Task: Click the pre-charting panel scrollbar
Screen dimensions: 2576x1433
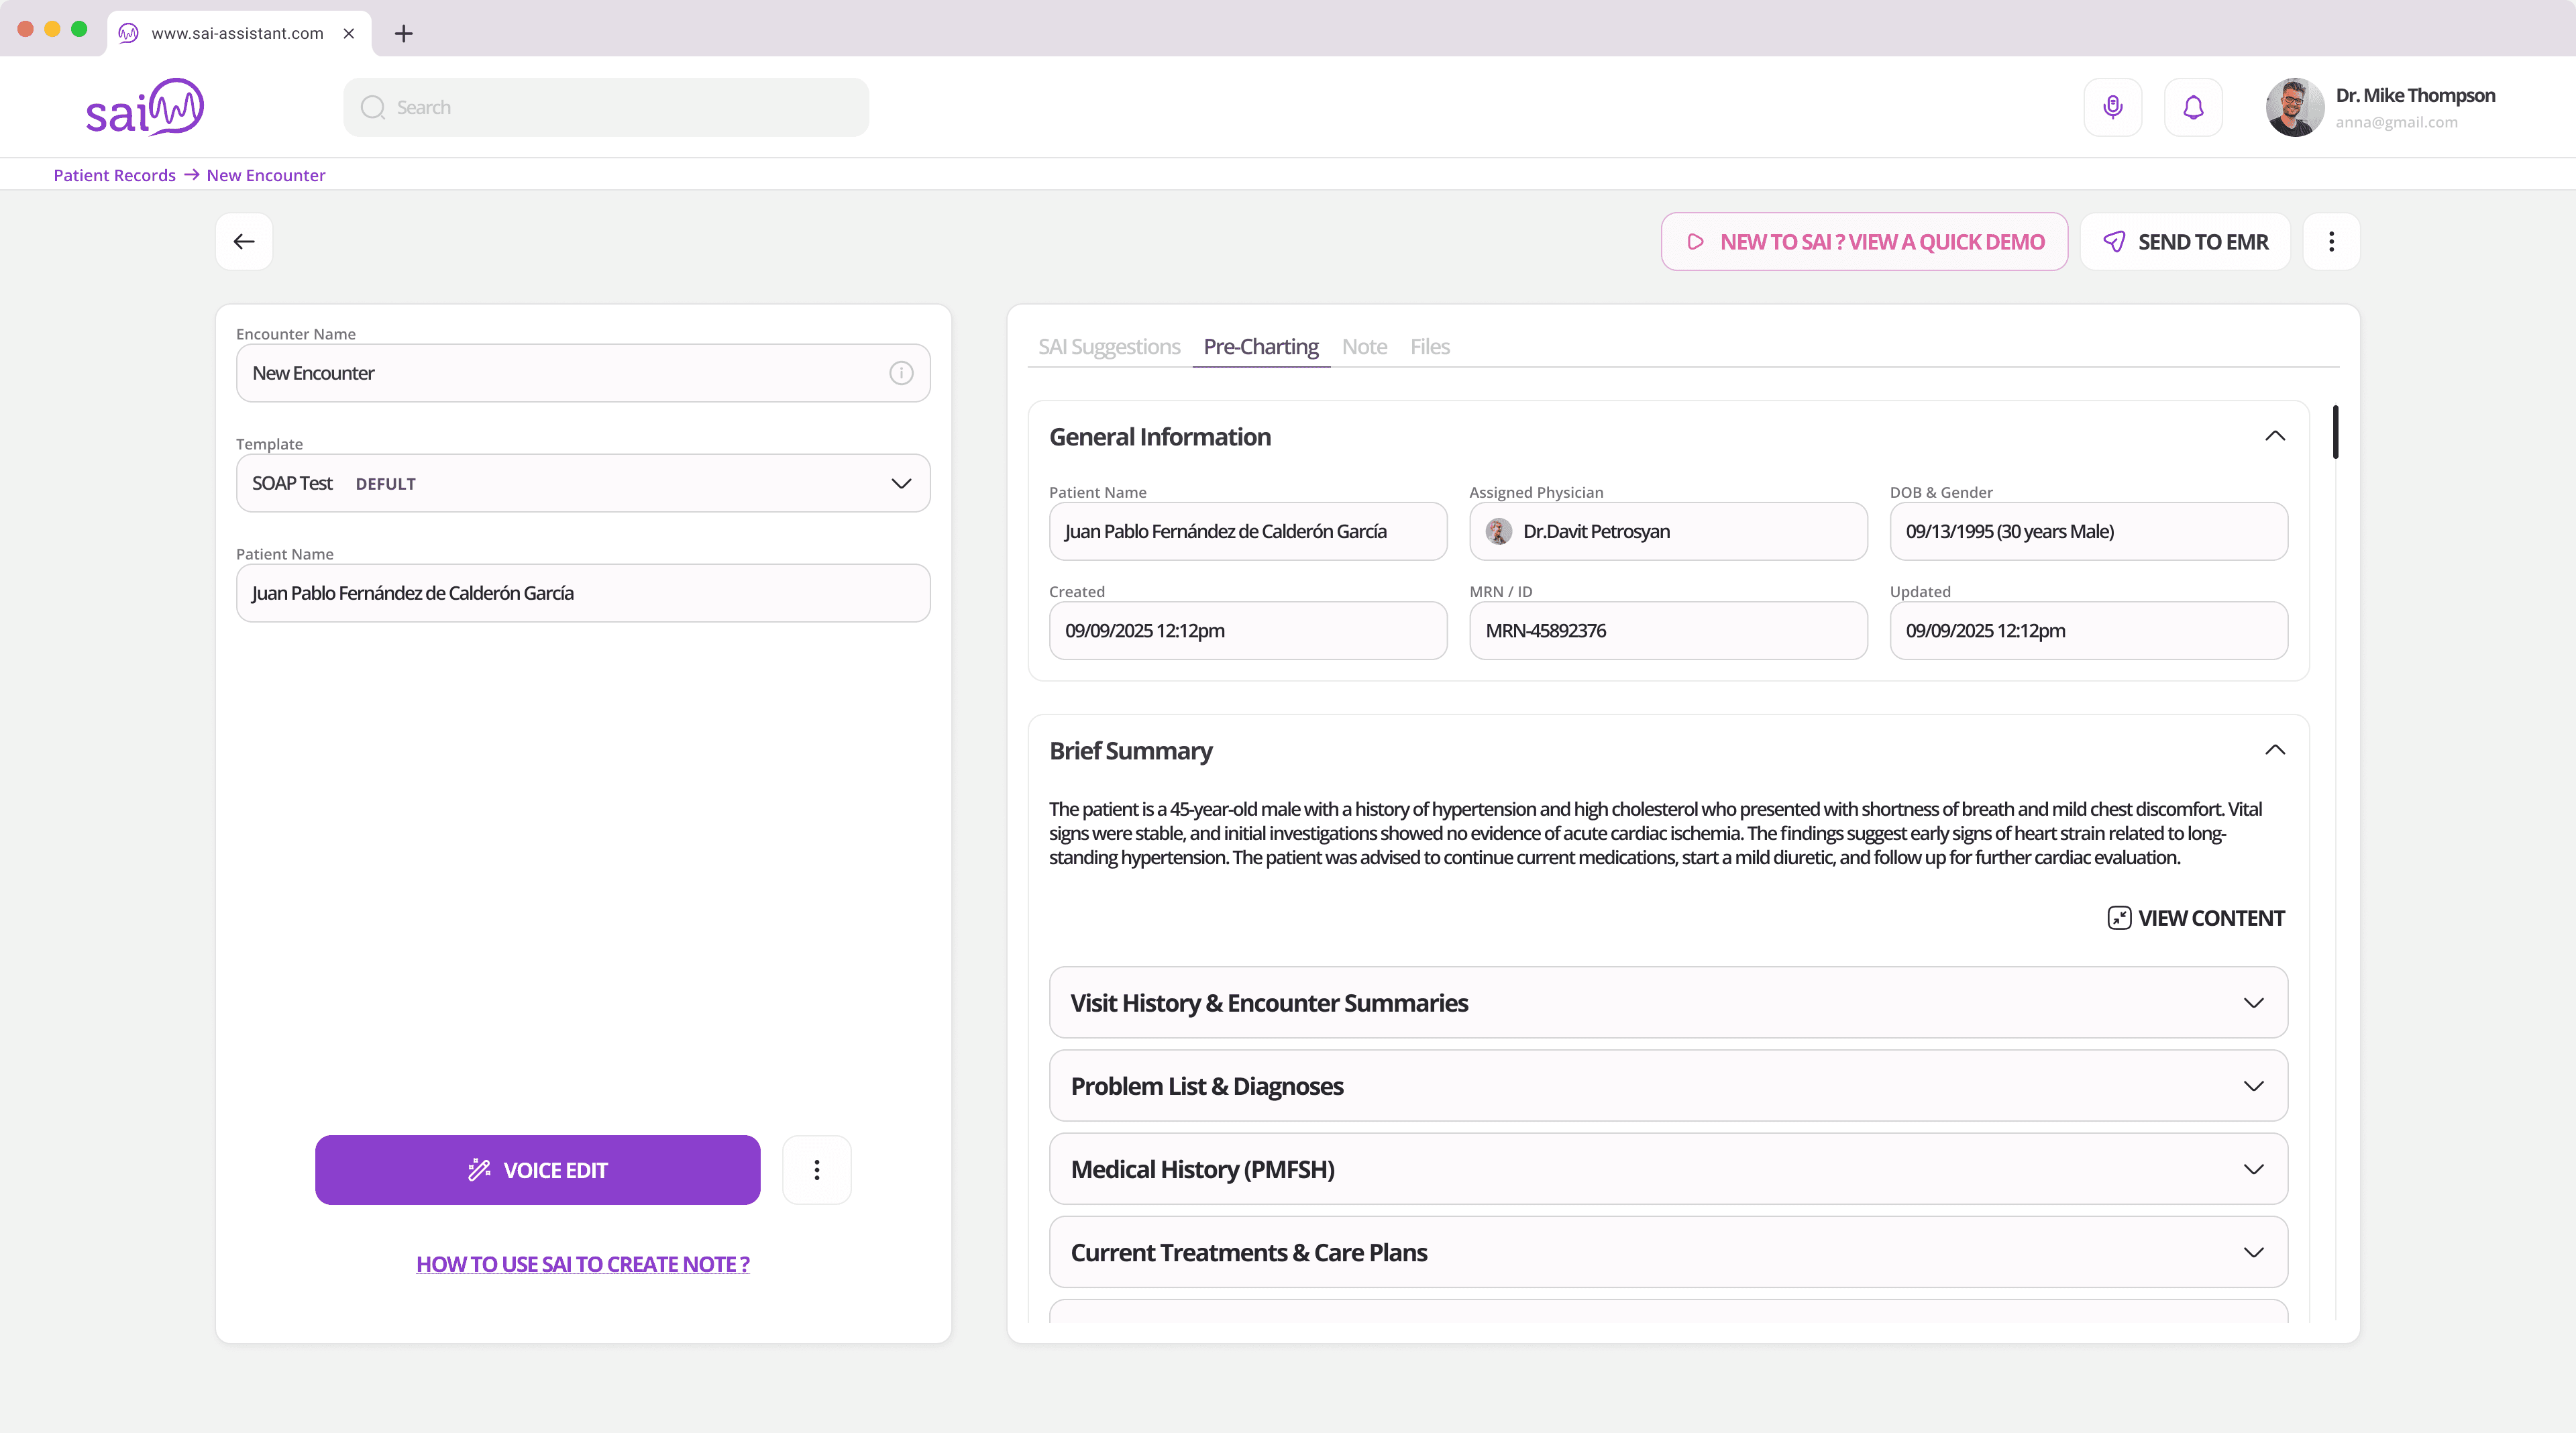Action: [x=2335, y=432]
